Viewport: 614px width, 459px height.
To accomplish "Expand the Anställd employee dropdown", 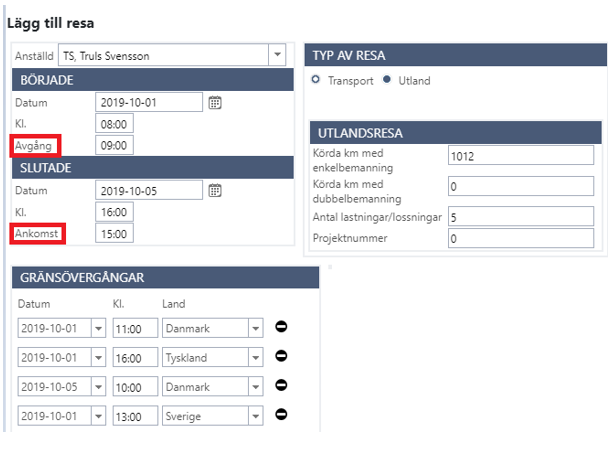I will coord(276,56).
